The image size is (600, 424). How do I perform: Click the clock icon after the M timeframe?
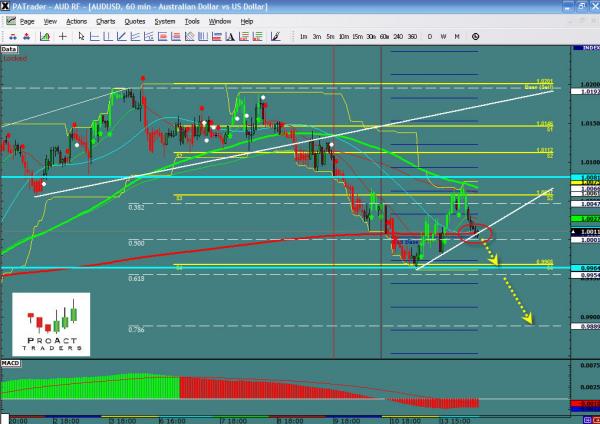click(475, 36)
